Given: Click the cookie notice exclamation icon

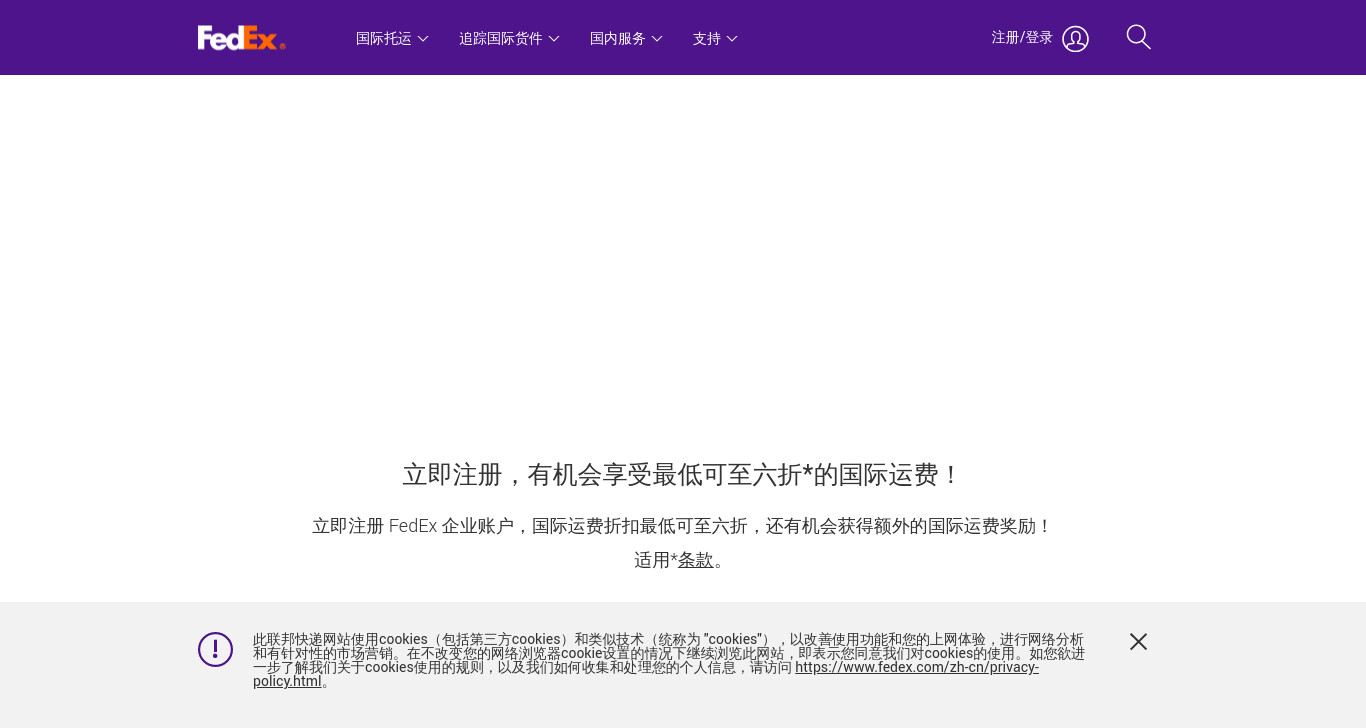Looking at the screenshot, I should (x=215, y=649).
